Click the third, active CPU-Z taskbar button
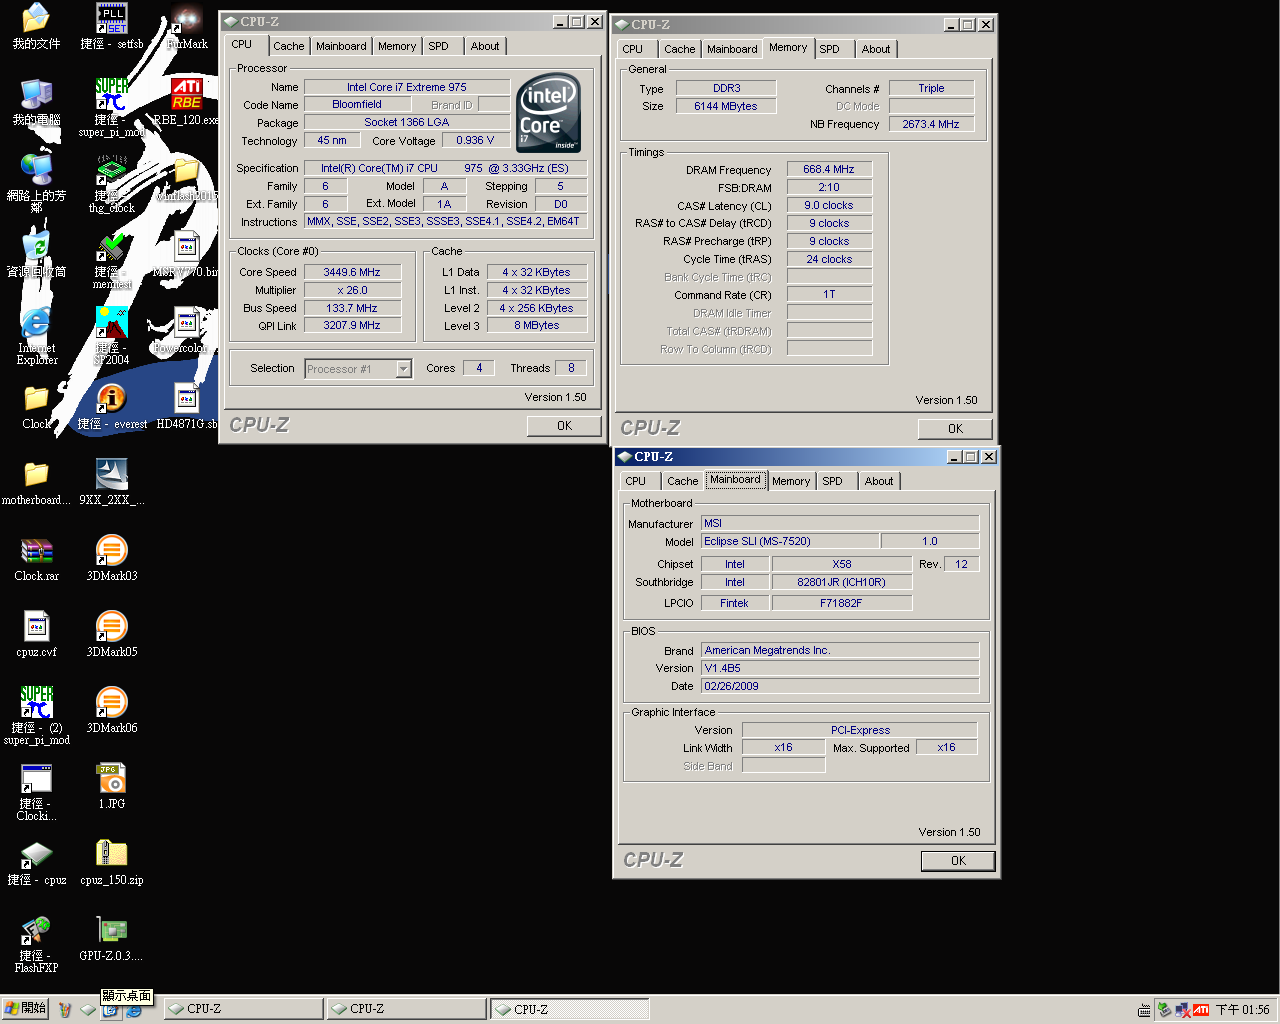Viewport: 1280px width, 1024px height. pyautogui.click(x=570, y=1009)
